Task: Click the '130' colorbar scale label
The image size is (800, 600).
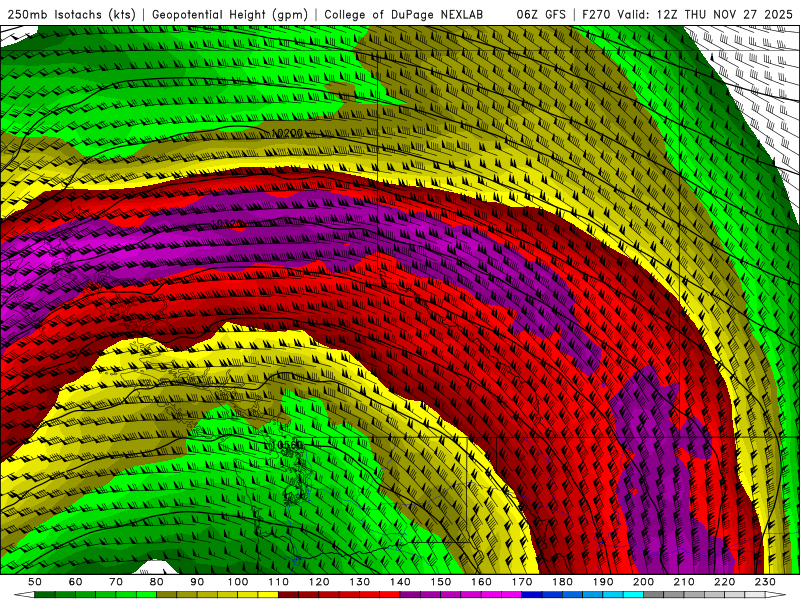Action: tap(360, 582)
